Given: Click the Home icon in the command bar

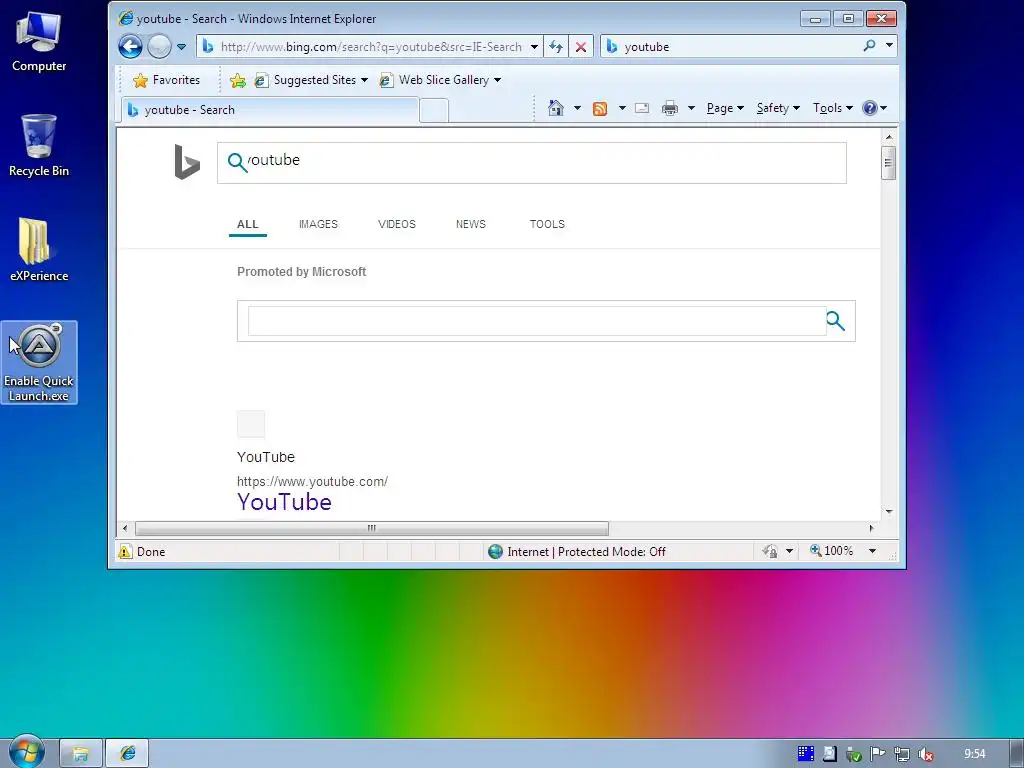Looking at the screenshot, I should coord(556,108).
